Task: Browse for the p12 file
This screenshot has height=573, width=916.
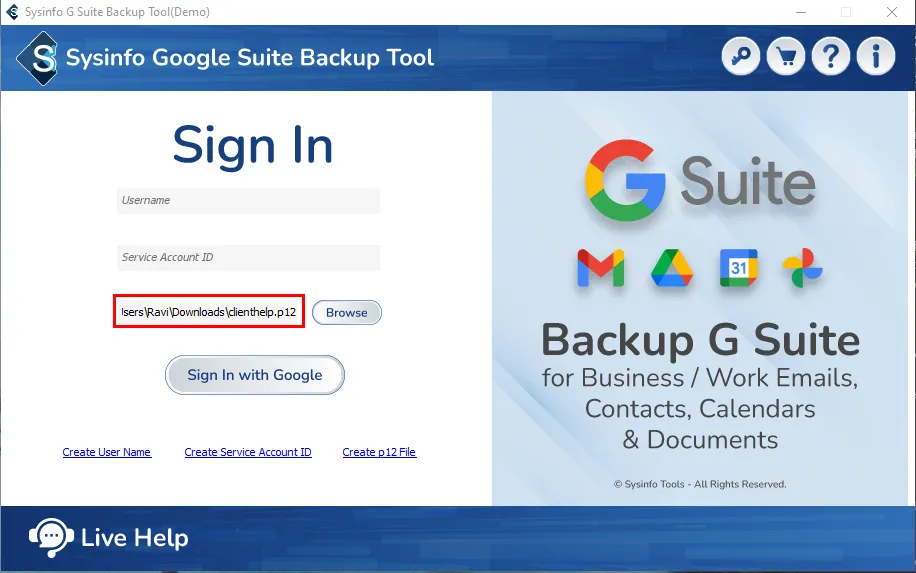Action: [346, 312]
